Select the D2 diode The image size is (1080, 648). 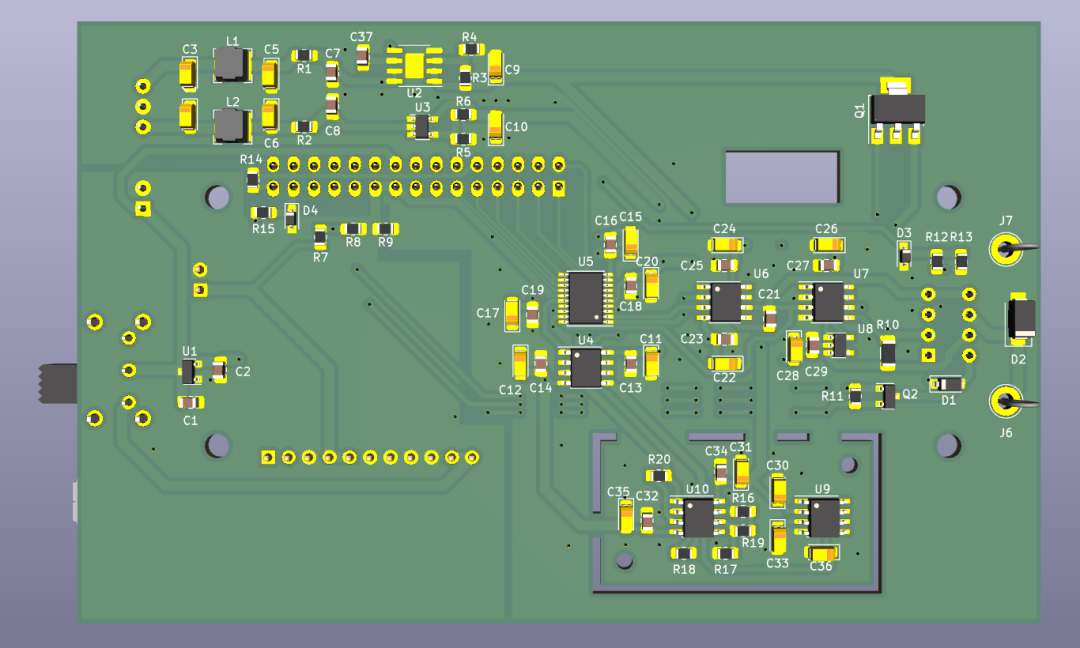1021,319
